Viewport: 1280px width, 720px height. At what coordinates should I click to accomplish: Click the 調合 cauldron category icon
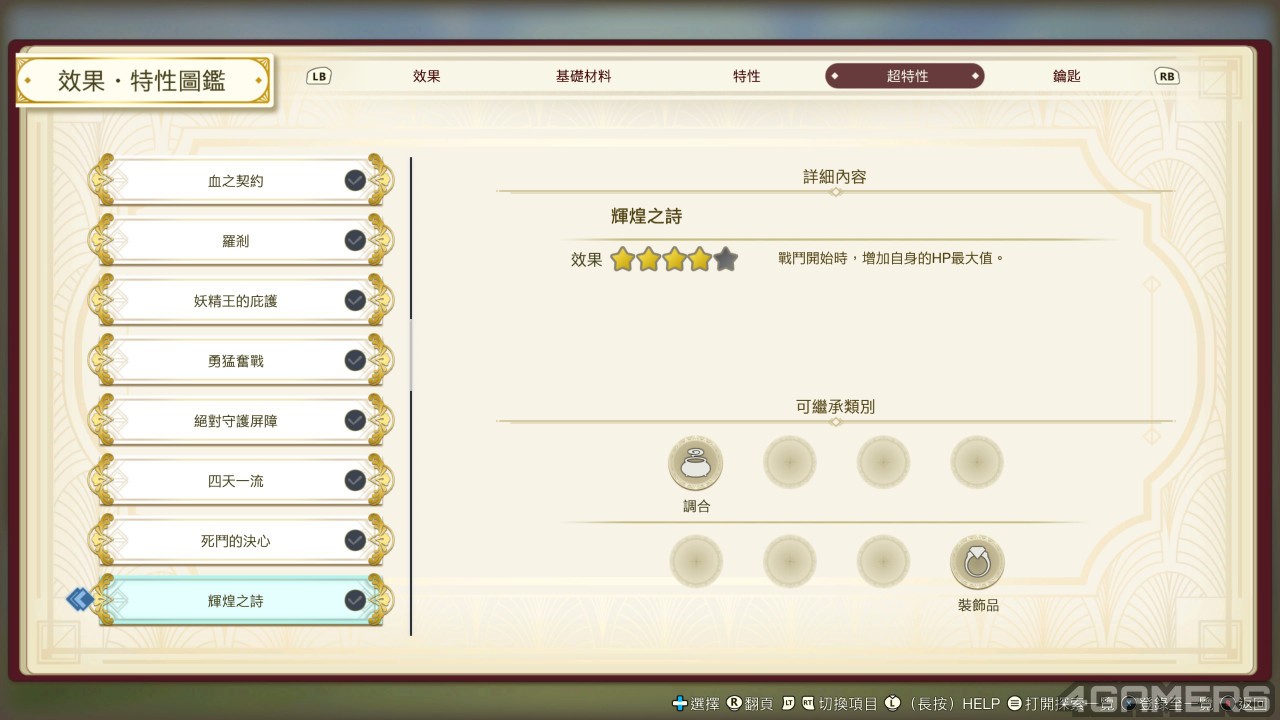(x=695, y=463)
